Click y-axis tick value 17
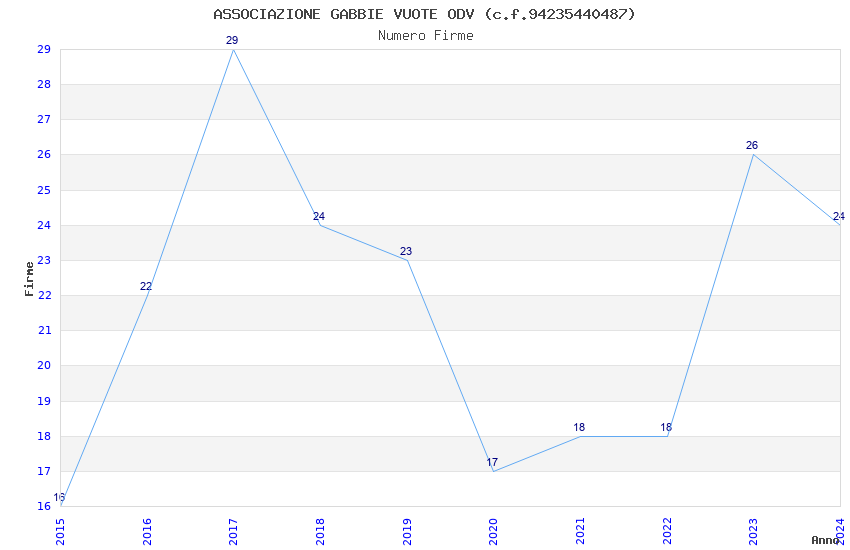This screenshot has height=550, width=850. tap(44, 471)
